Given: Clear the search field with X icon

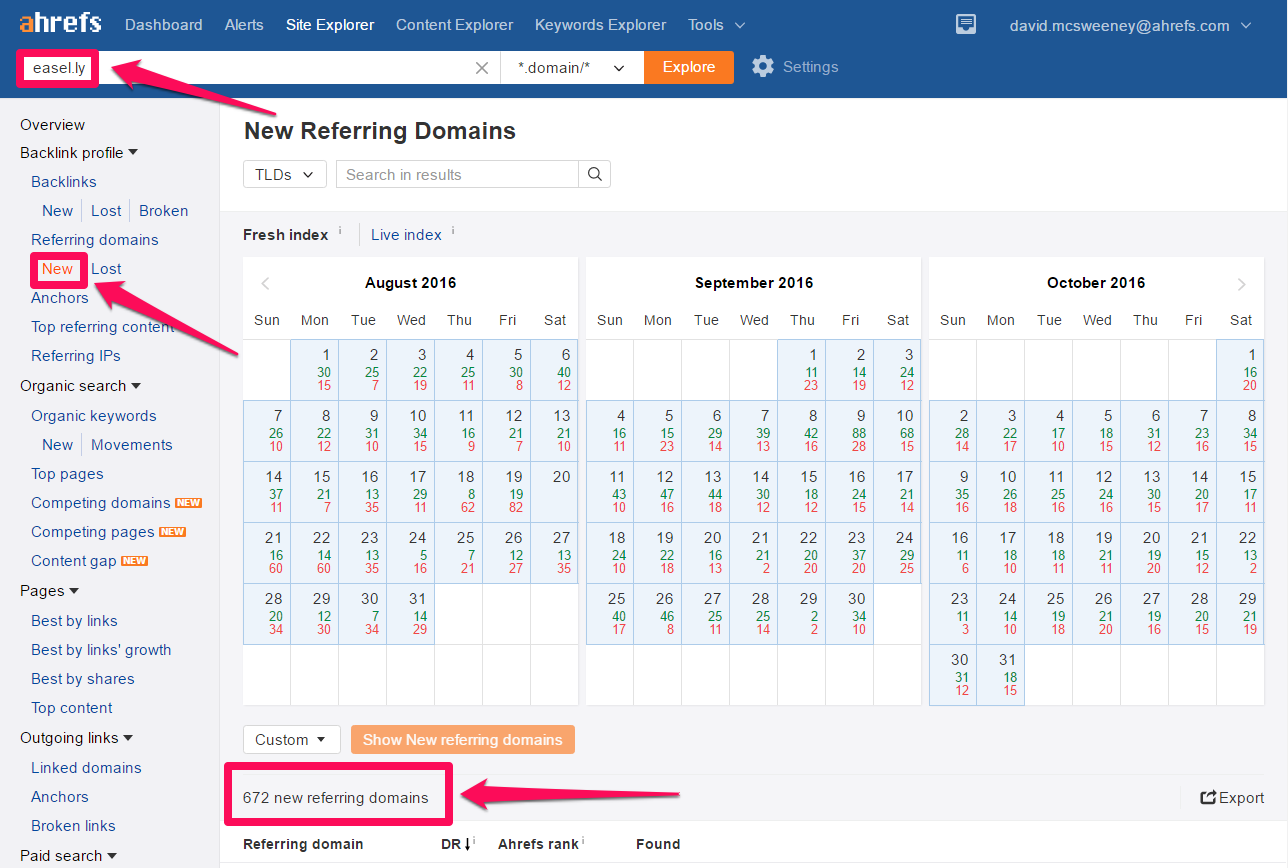Looking at the screenshot, I should [x=482, y=68].
